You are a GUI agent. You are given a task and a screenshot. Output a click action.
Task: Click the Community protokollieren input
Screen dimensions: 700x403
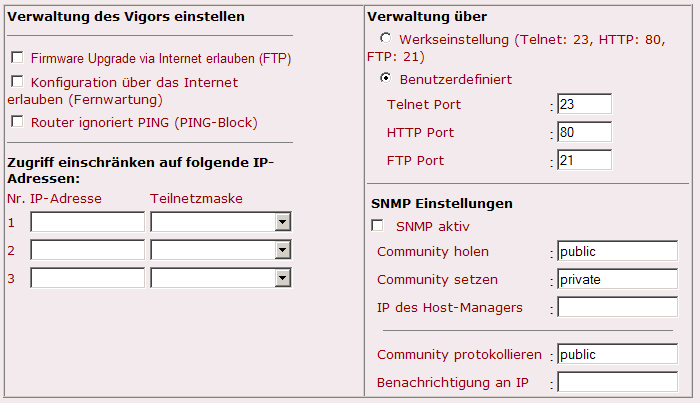(x=617, y=354)
